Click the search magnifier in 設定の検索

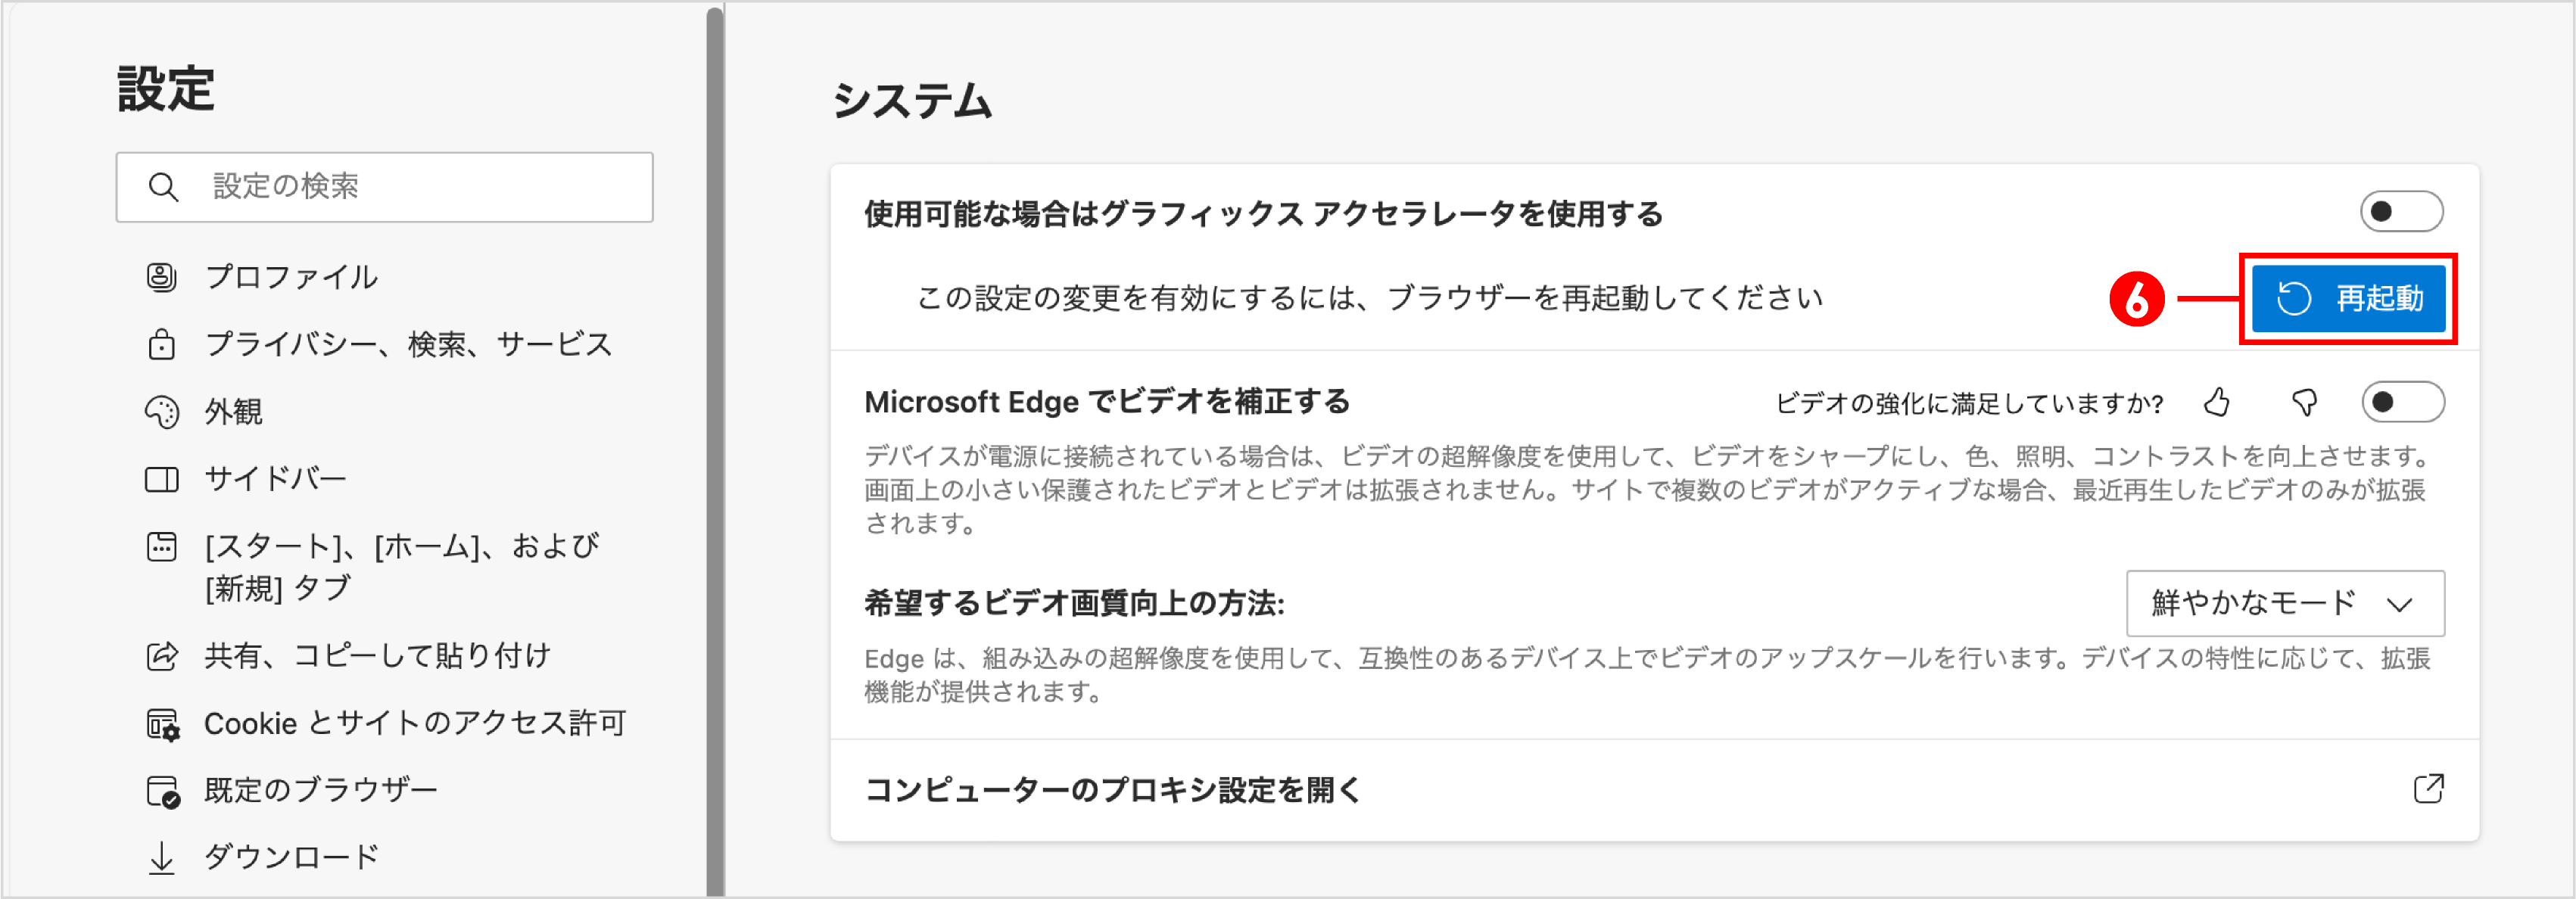tap(164, 186)
